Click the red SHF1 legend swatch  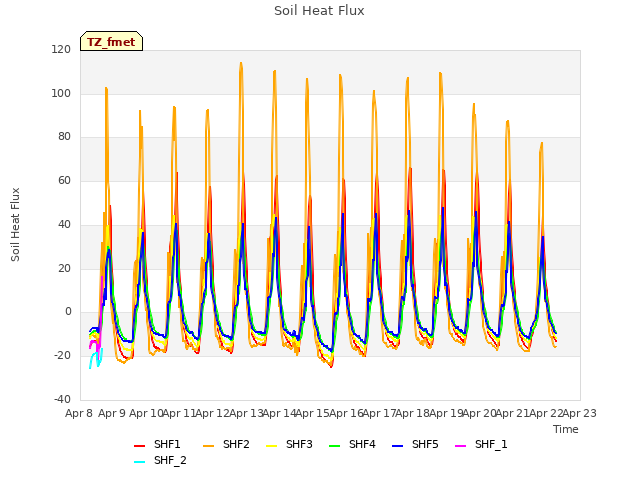click(140, 446)
